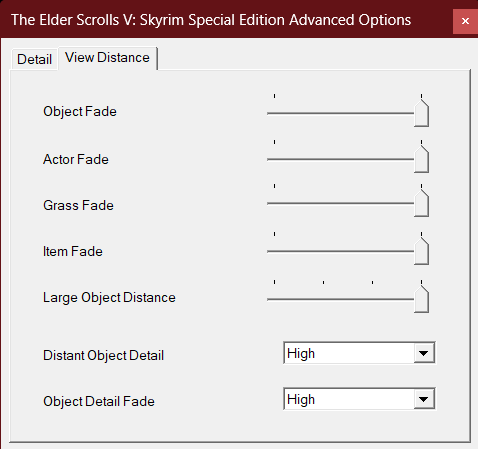Image resolution: width=478 pixels, height=449 pixels.
Task: Click the Large Object Distance label
Action: 109,298
